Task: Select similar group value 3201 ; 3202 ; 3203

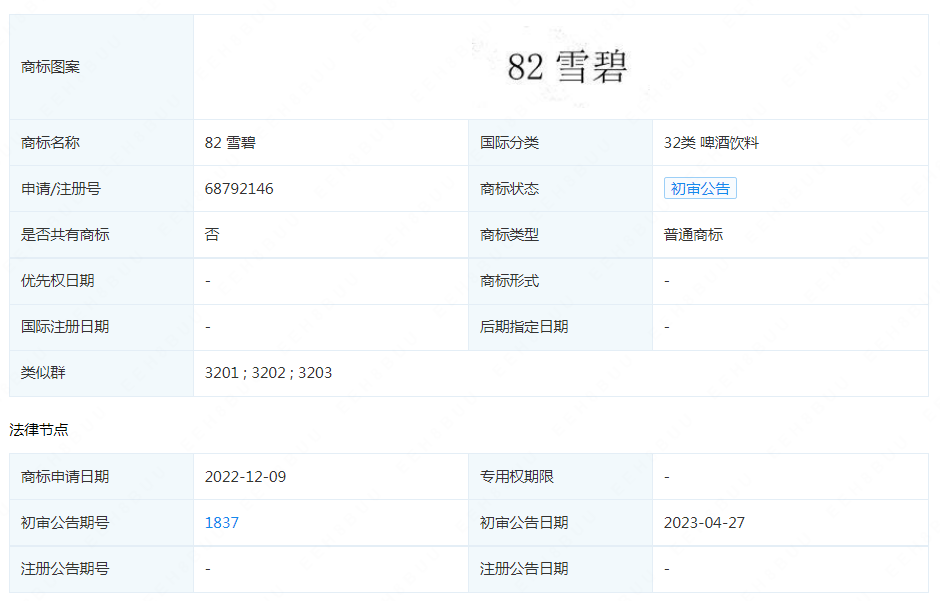Action: point(269,373)
